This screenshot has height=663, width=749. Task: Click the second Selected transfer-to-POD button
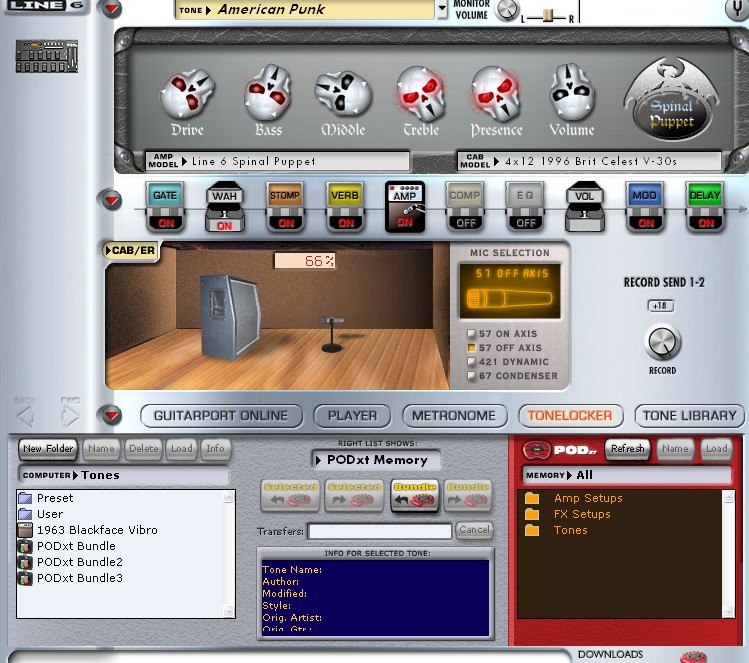(354, 496)
